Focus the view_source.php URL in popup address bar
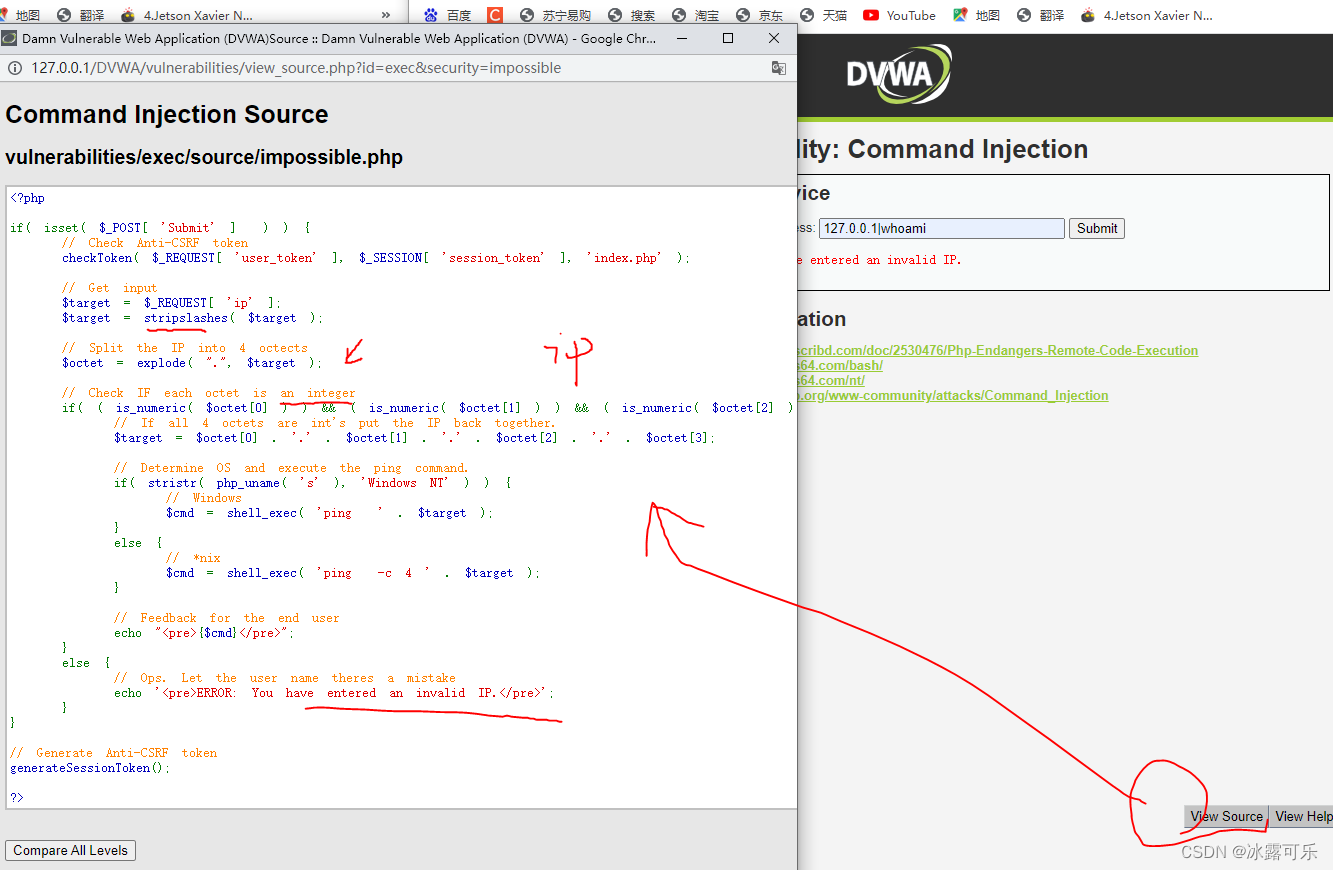Screen dimensions: 1333x870 coord(296,68)
